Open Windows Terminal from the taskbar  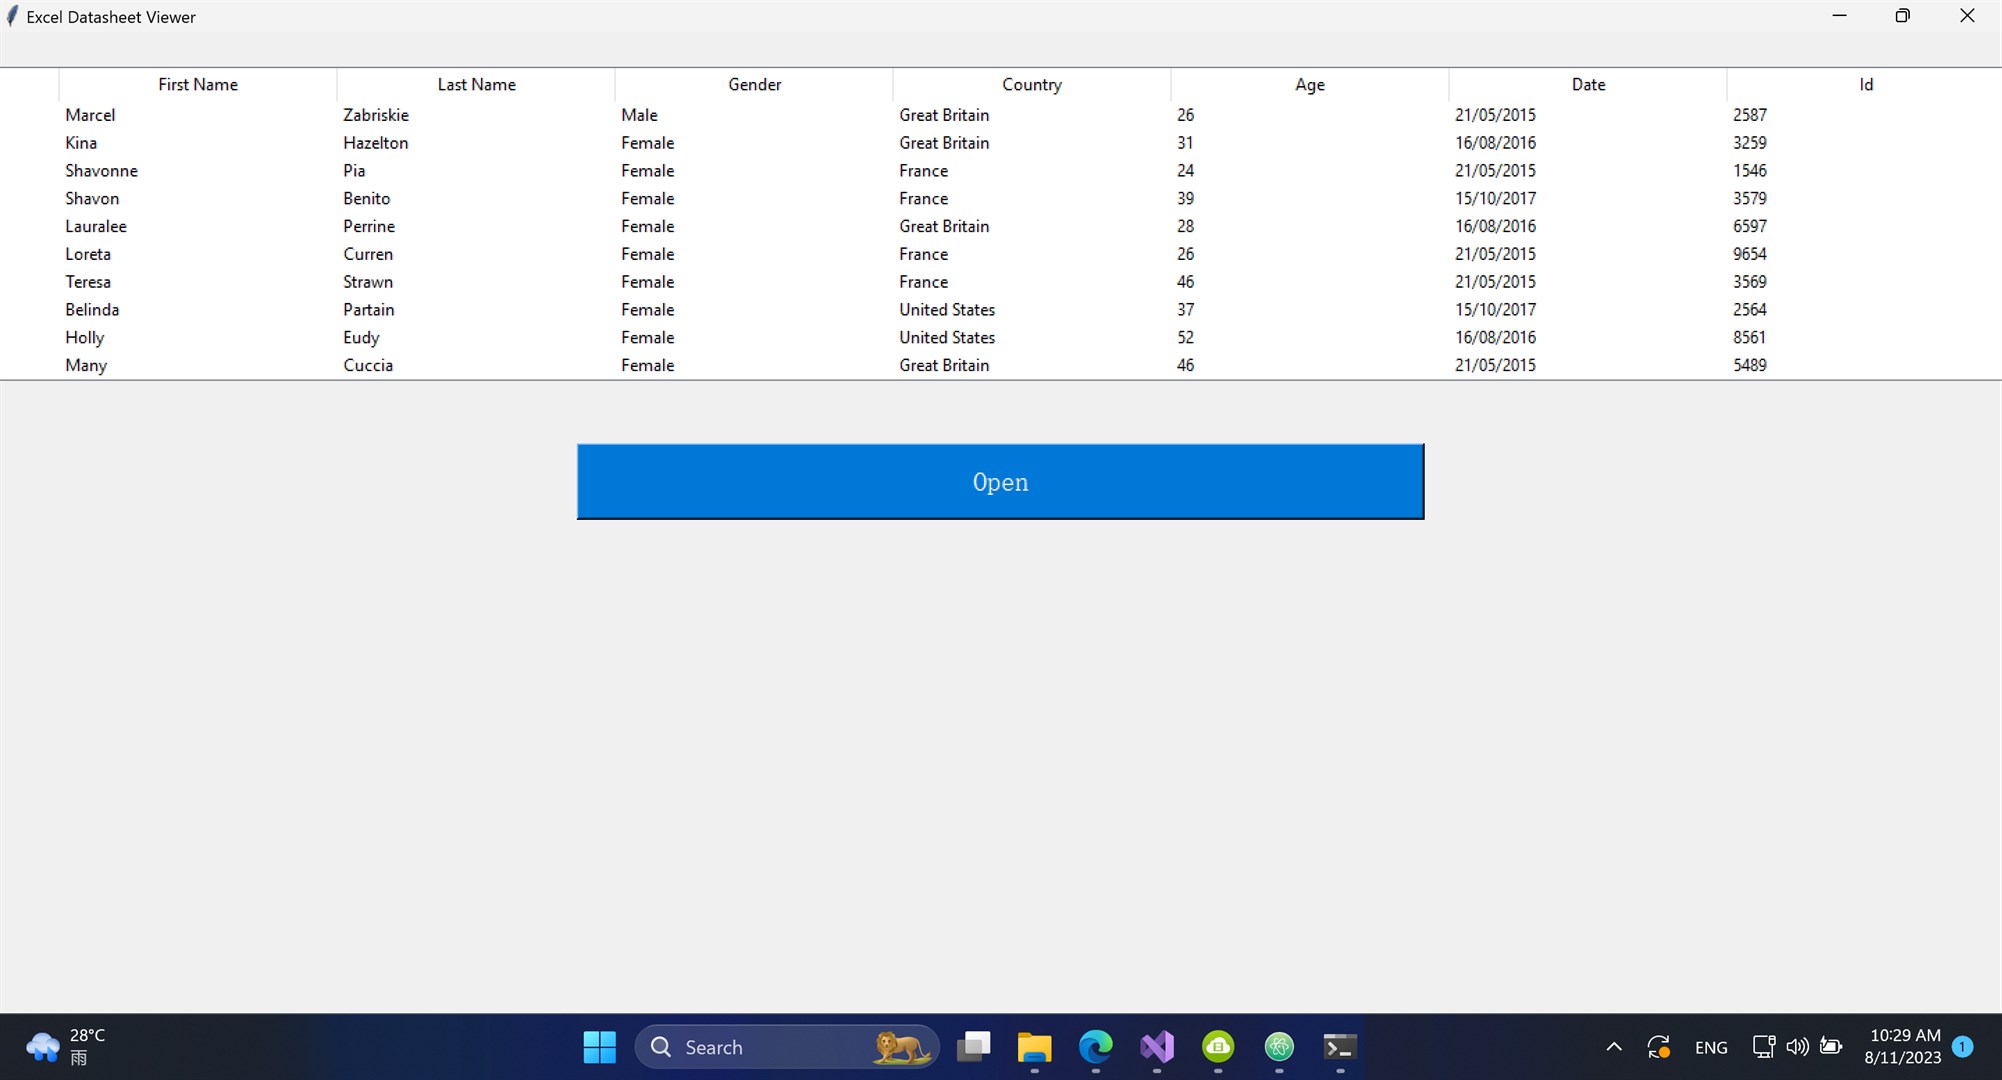[x=1340, y=1047]
